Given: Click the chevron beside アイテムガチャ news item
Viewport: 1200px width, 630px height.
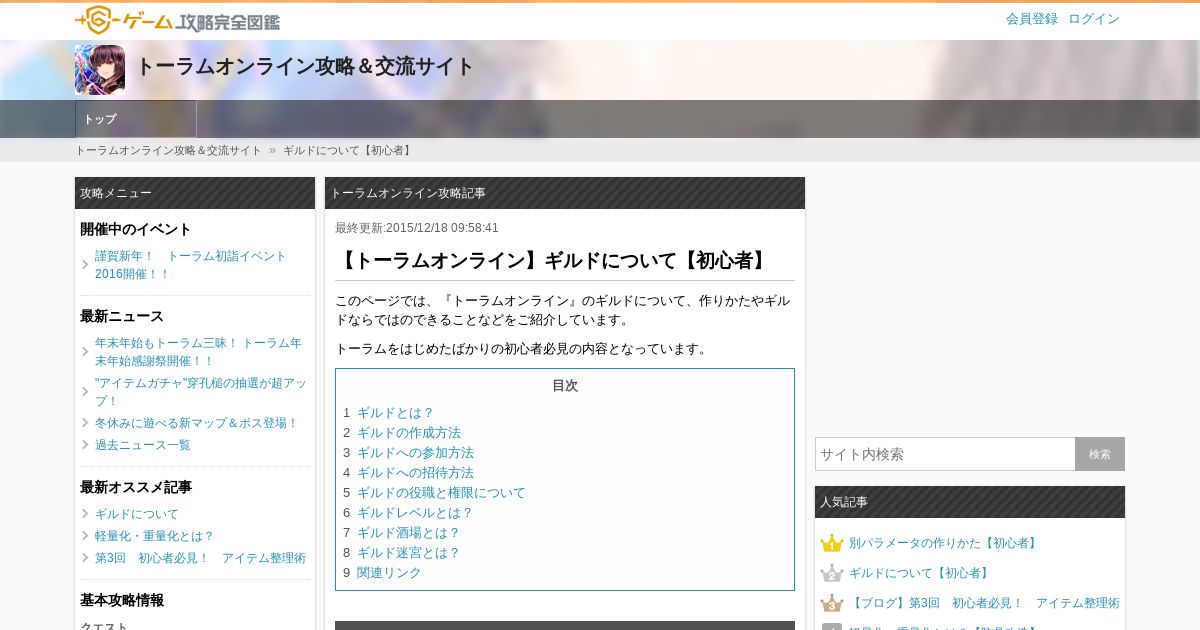Looking at the screenshot, I should (85, 392).
